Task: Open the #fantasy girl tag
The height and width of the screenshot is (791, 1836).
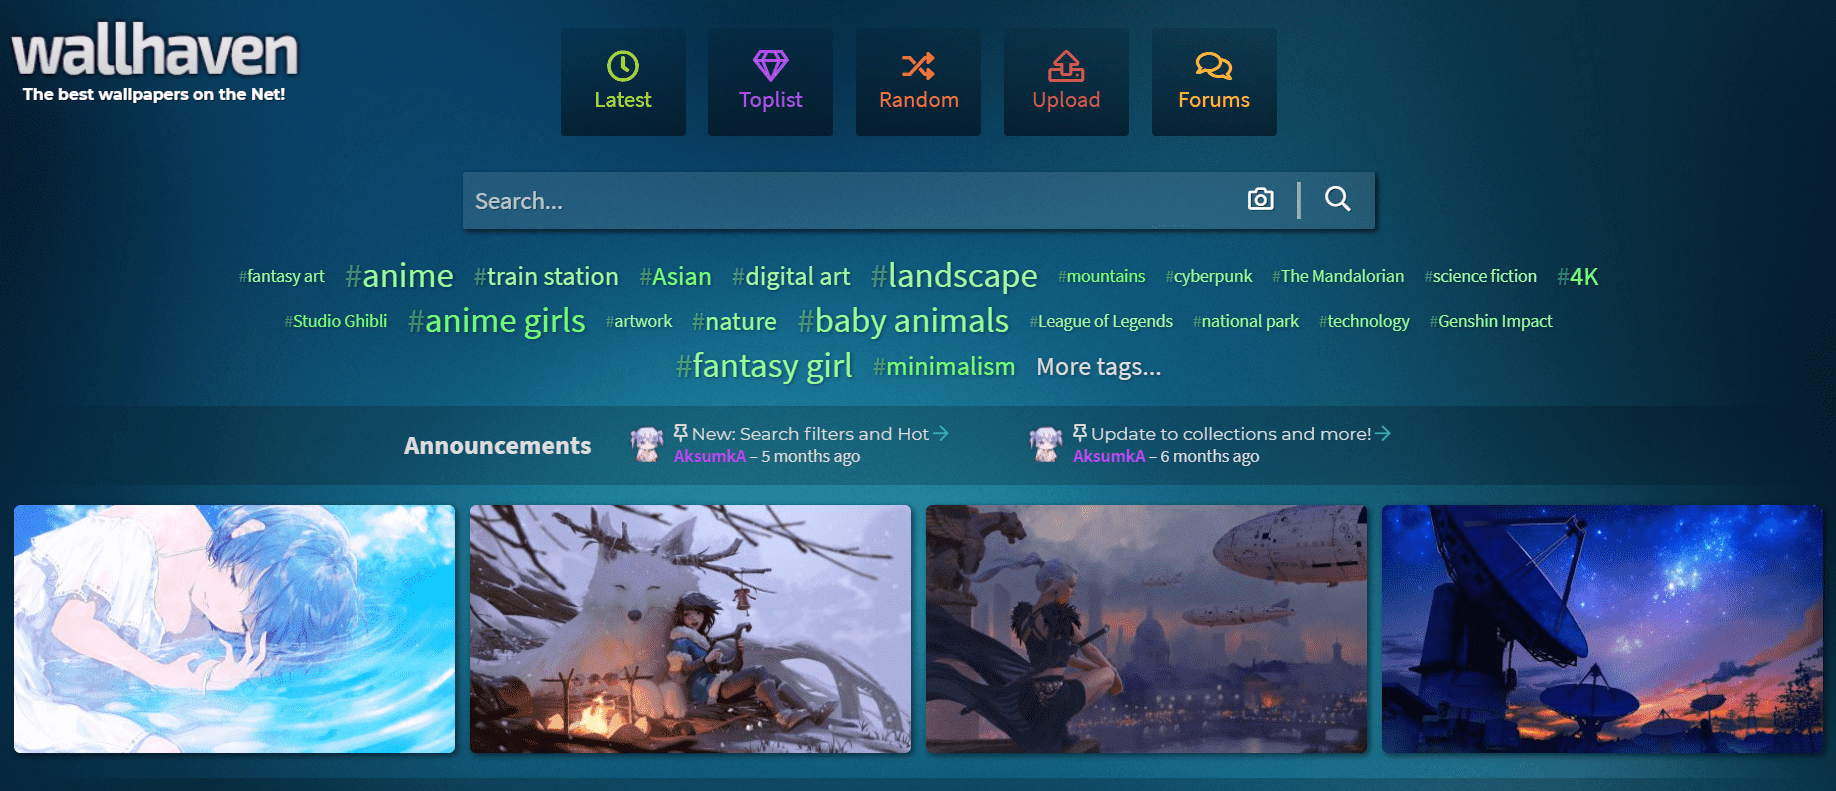Action: point(764,366)
